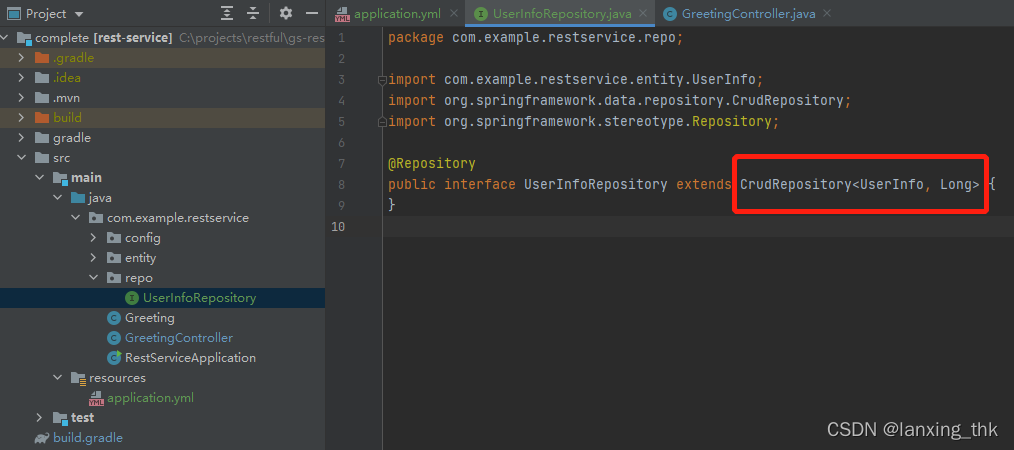Image resolution: width=1014 pixels, height=450 pixels.
Task: Click the repo package icon
Action: (x=114, y=278)
